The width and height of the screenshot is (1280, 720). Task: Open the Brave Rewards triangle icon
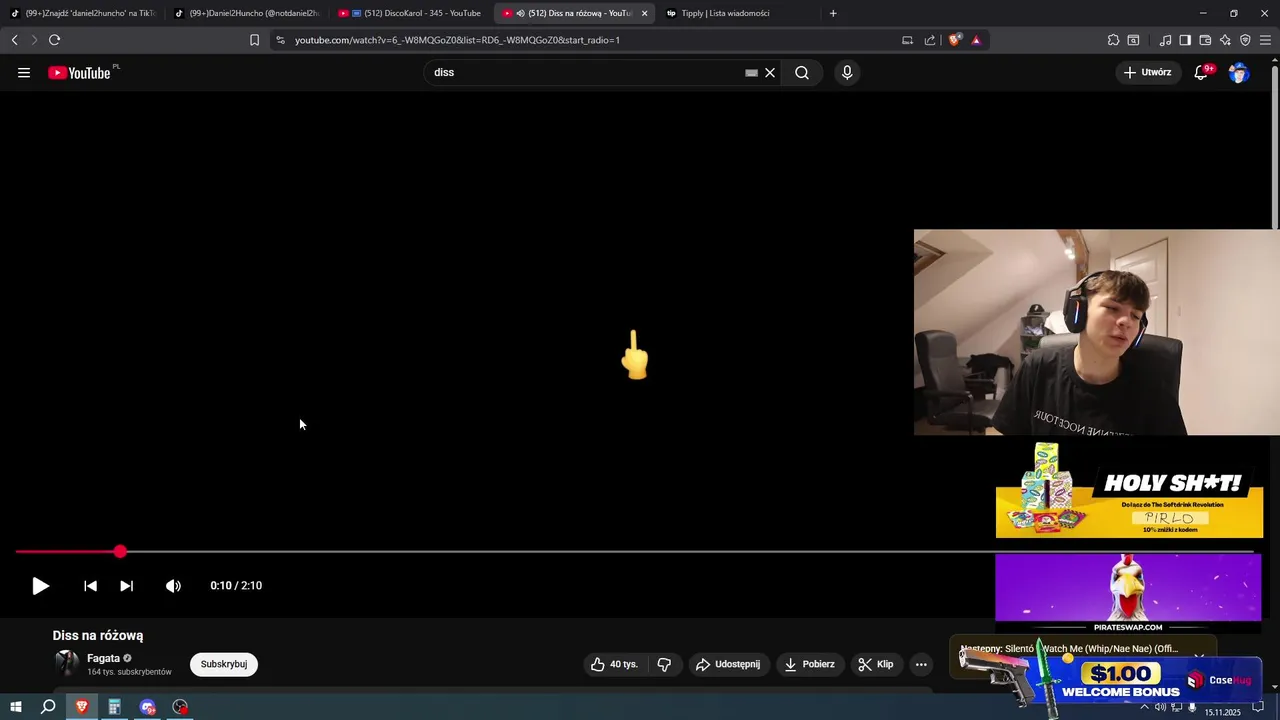pos(976,40)
